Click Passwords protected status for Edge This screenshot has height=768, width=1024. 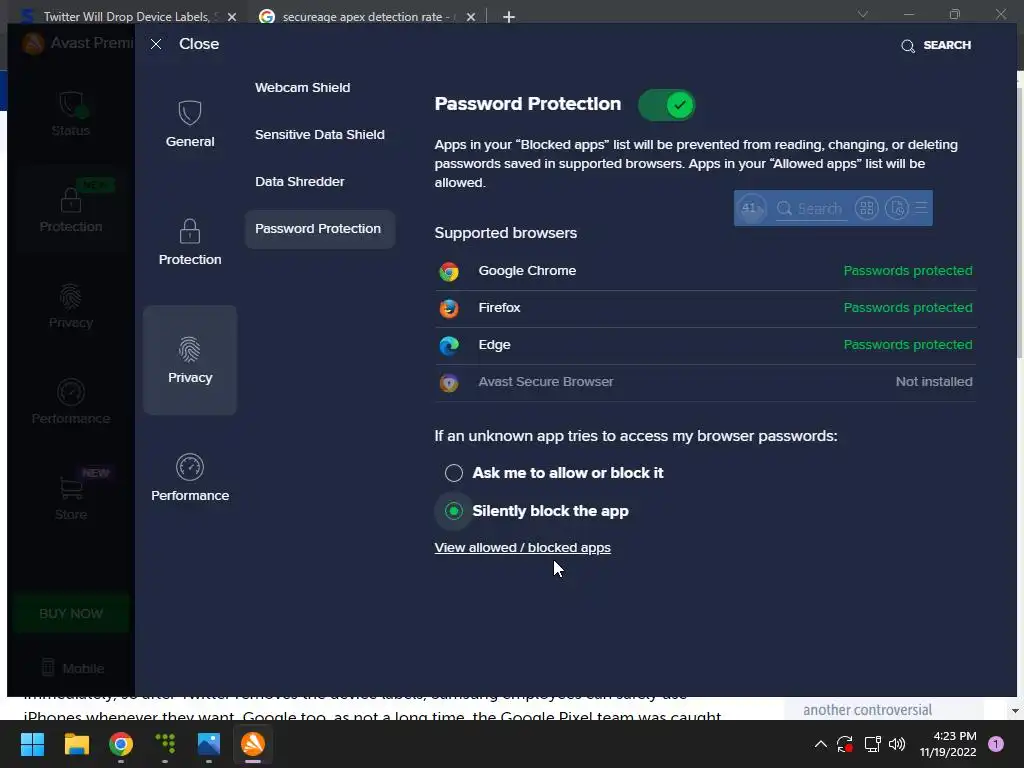click(x=908, y=345)
